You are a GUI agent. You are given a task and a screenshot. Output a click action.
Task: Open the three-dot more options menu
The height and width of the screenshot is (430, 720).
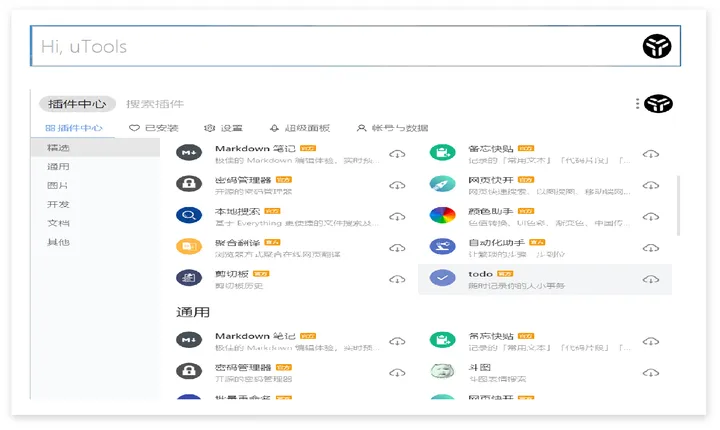click(637, 104)
